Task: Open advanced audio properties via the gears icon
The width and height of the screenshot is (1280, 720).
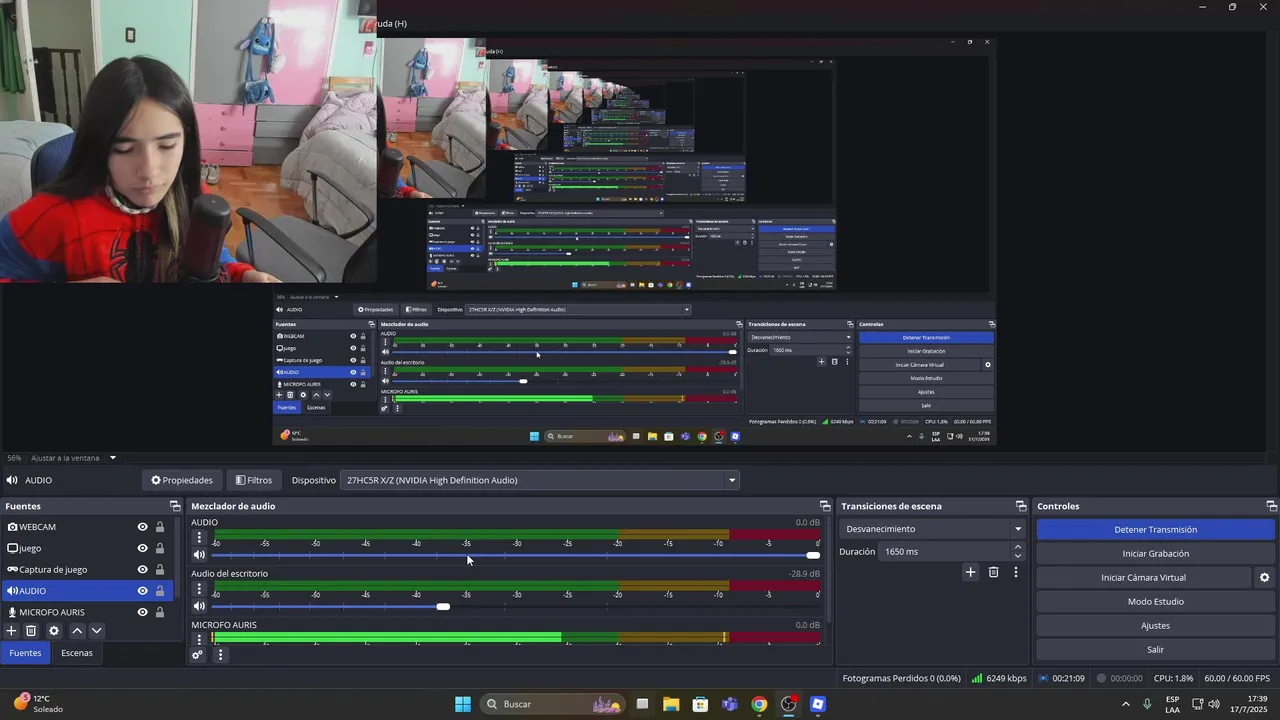Action: click(198, 655)
